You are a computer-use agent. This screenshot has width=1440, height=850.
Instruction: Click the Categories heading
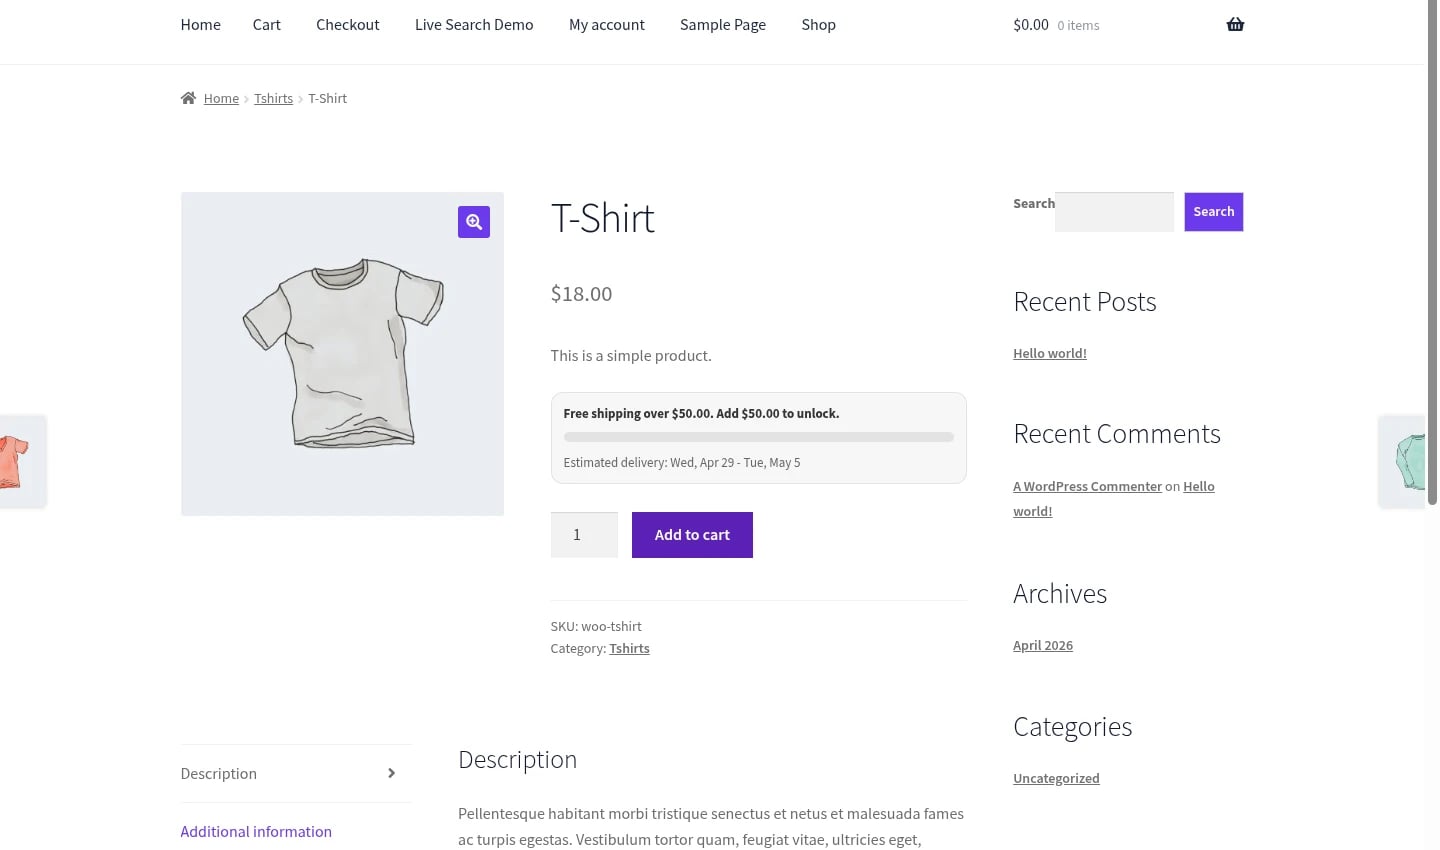tap(1073, 727)
